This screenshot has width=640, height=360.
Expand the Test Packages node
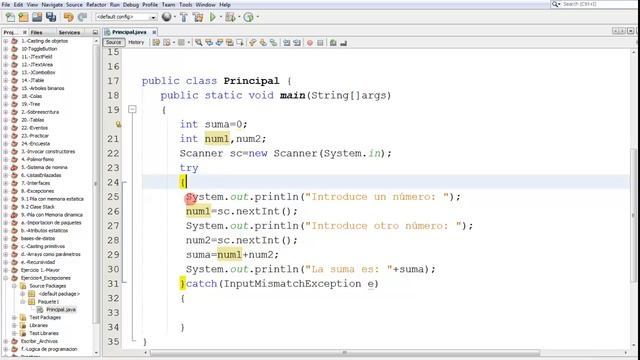pos(14,318)
